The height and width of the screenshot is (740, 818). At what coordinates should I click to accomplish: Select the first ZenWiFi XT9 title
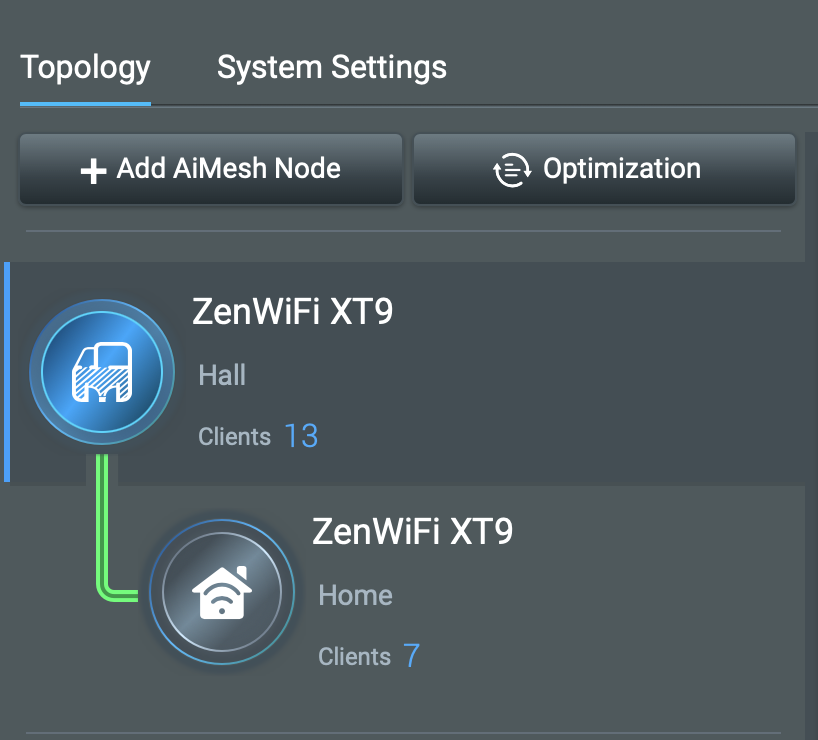[x=292, y=312]
